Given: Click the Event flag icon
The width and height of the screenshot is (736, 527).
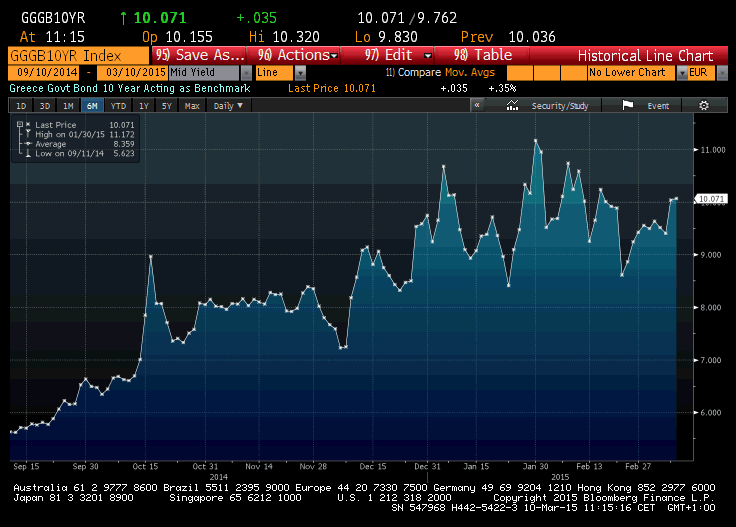Looking at the screenshot, I should pyautogui.click(x=628, y=105).
